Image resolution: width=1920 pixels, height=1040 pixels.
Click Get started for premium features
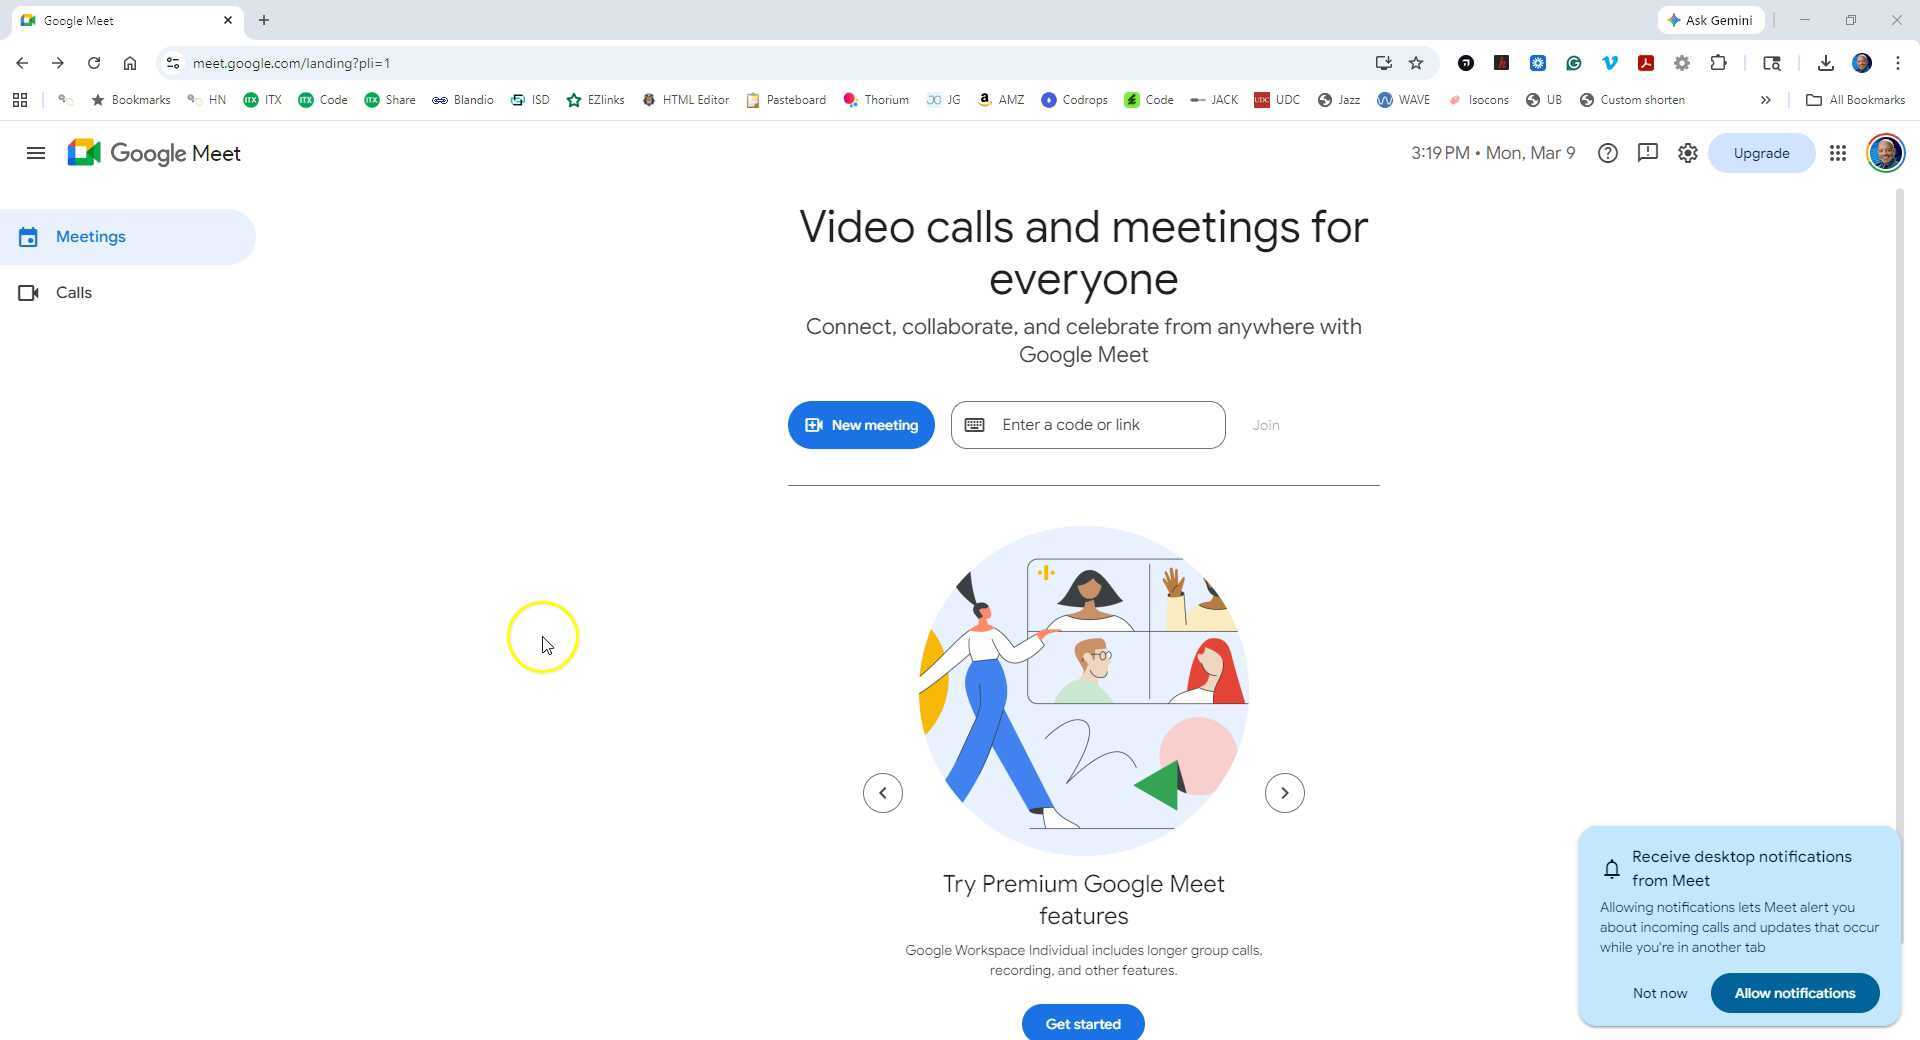(1083, 1023)
